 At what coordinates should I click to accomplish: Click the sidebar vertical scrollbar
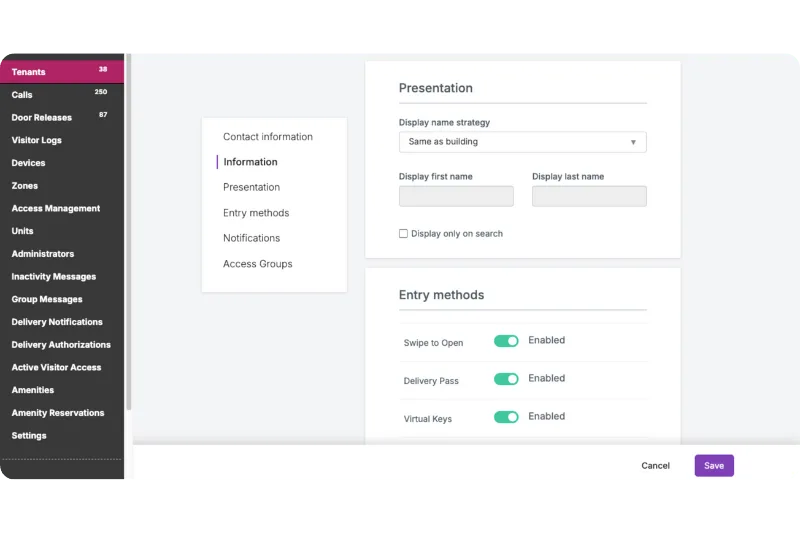[129, 232]
